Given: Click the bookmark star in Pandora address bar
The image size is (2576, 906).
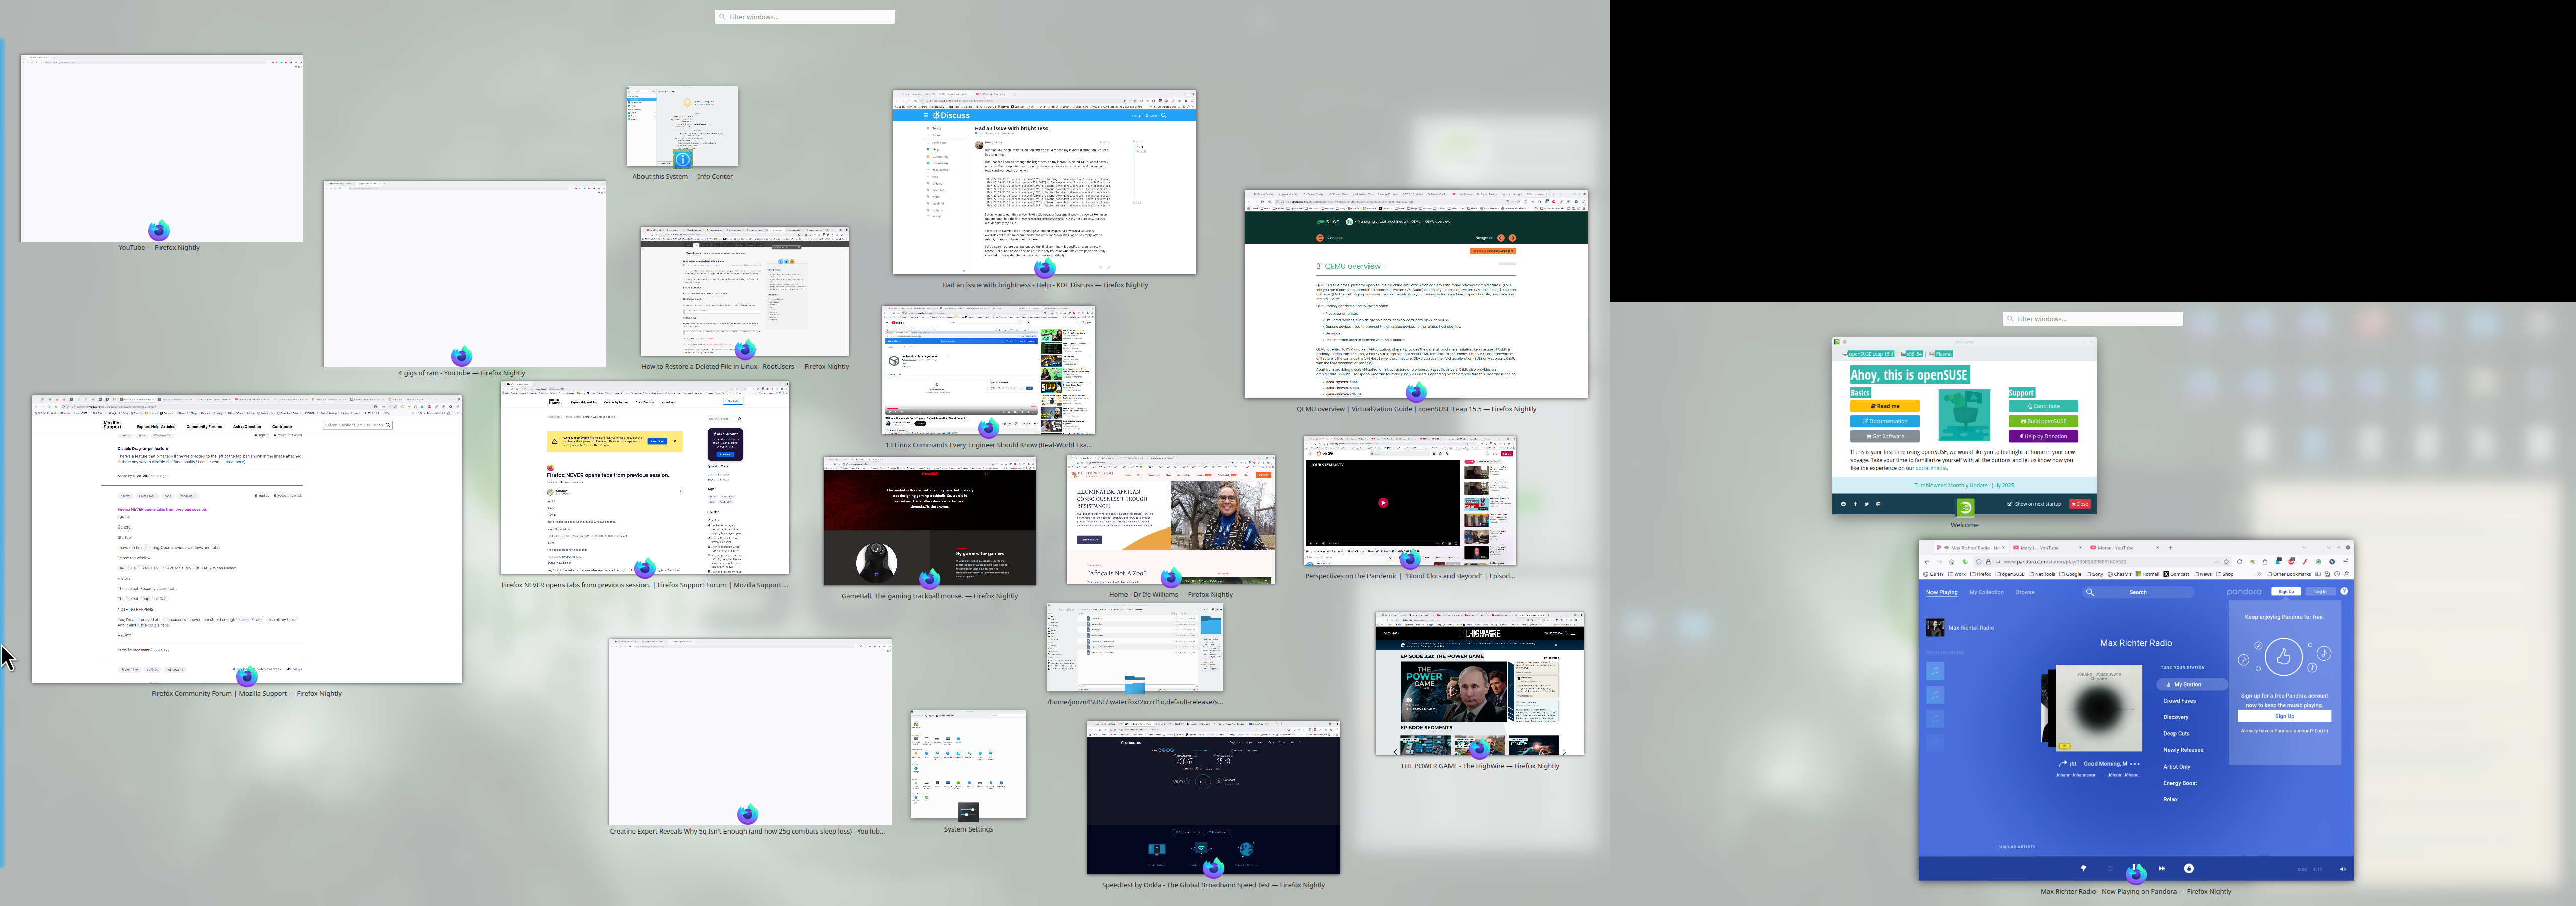Looking at the screenshot, I should [2227, 562].
